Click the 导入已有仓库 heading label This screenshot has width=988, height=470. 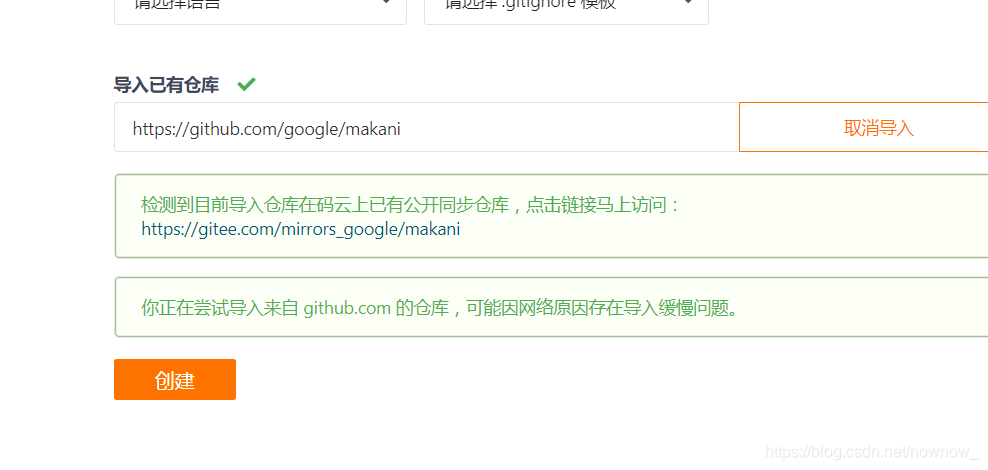point(166,85)
